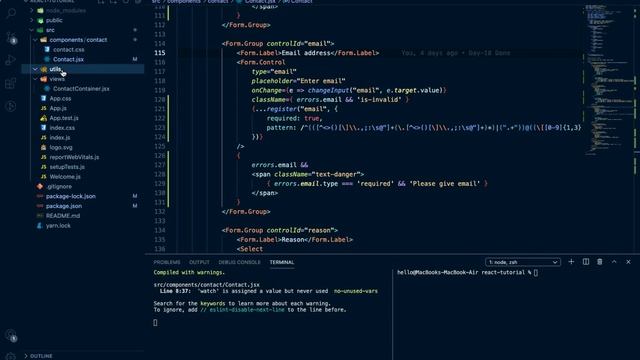Switch to the TERMINAL tab
640x360 pixels.
tap(282, 262)
